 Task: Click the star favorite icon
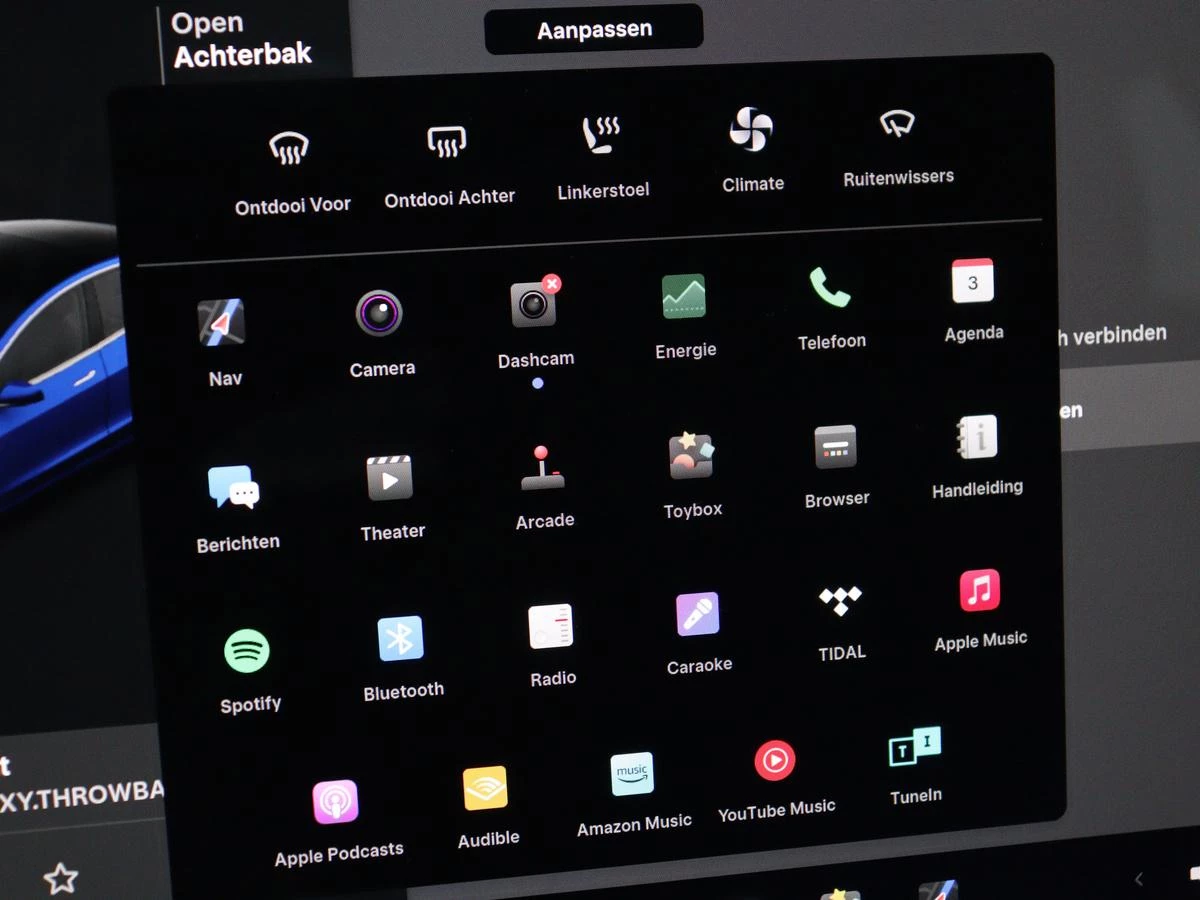(61, 878)
